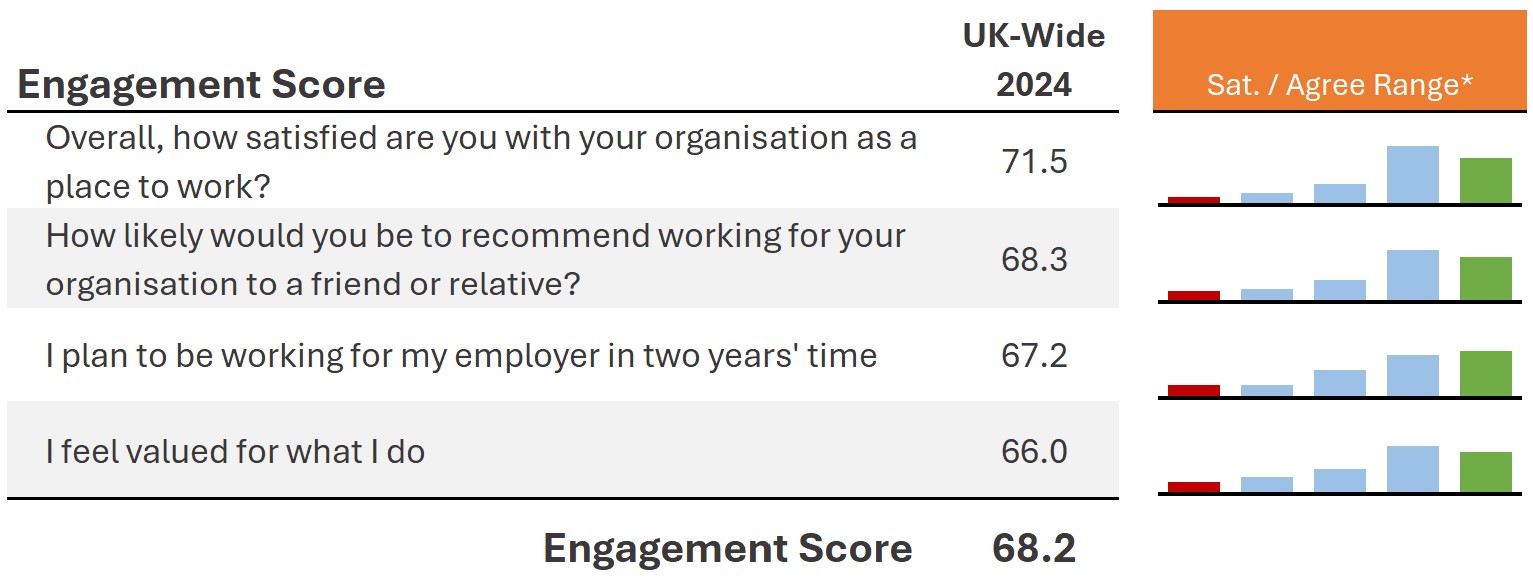Click the 71.5 score value
Viewport: 1533px width, 582px height.
pos(1034,161)
